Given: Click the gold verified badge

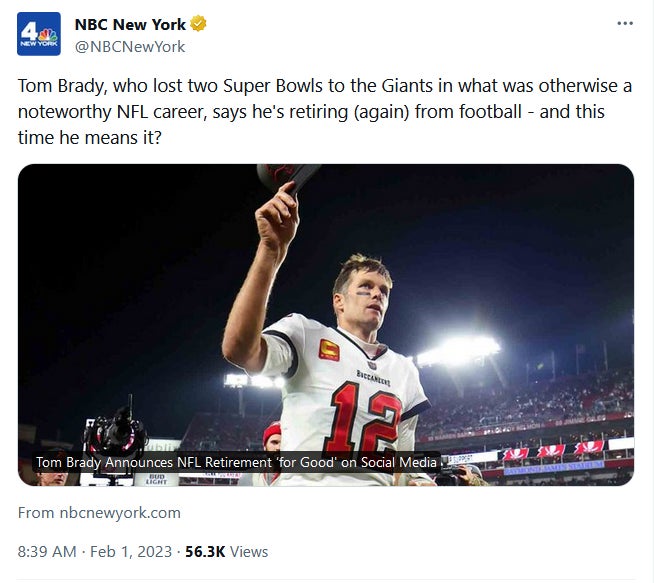Looking at the screenshot, I should click(200, 25).
